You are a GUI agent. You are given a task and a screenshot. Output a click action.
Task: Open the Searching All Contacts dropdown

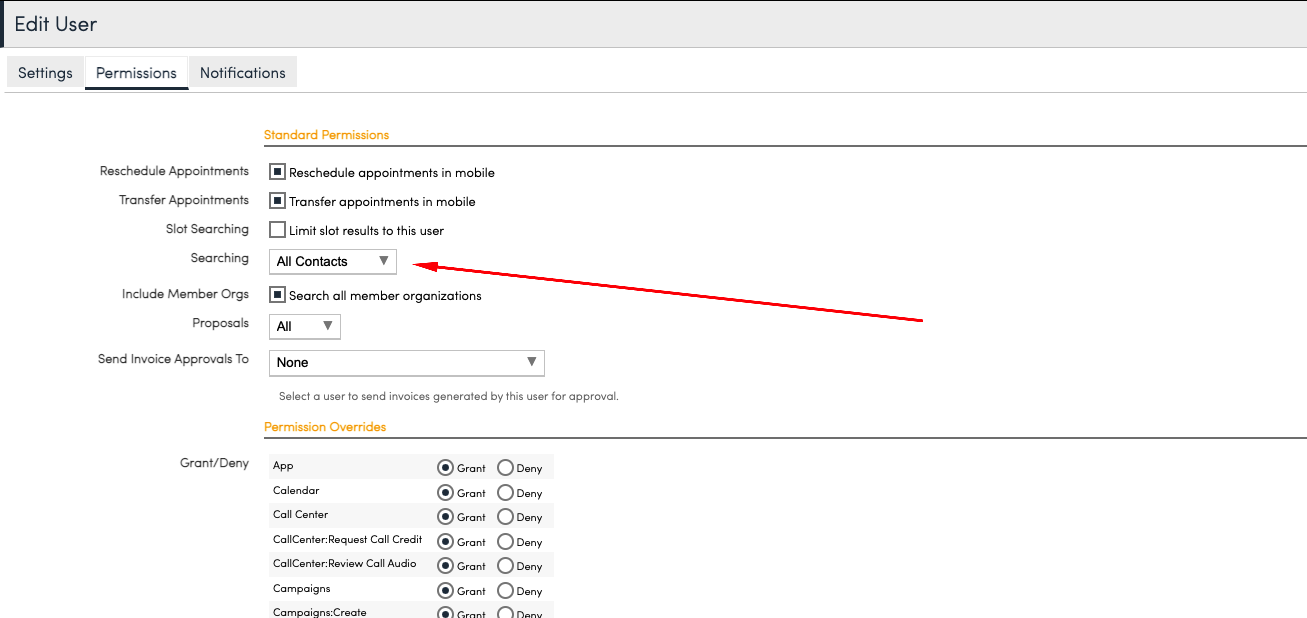click(x=333, y=261)
